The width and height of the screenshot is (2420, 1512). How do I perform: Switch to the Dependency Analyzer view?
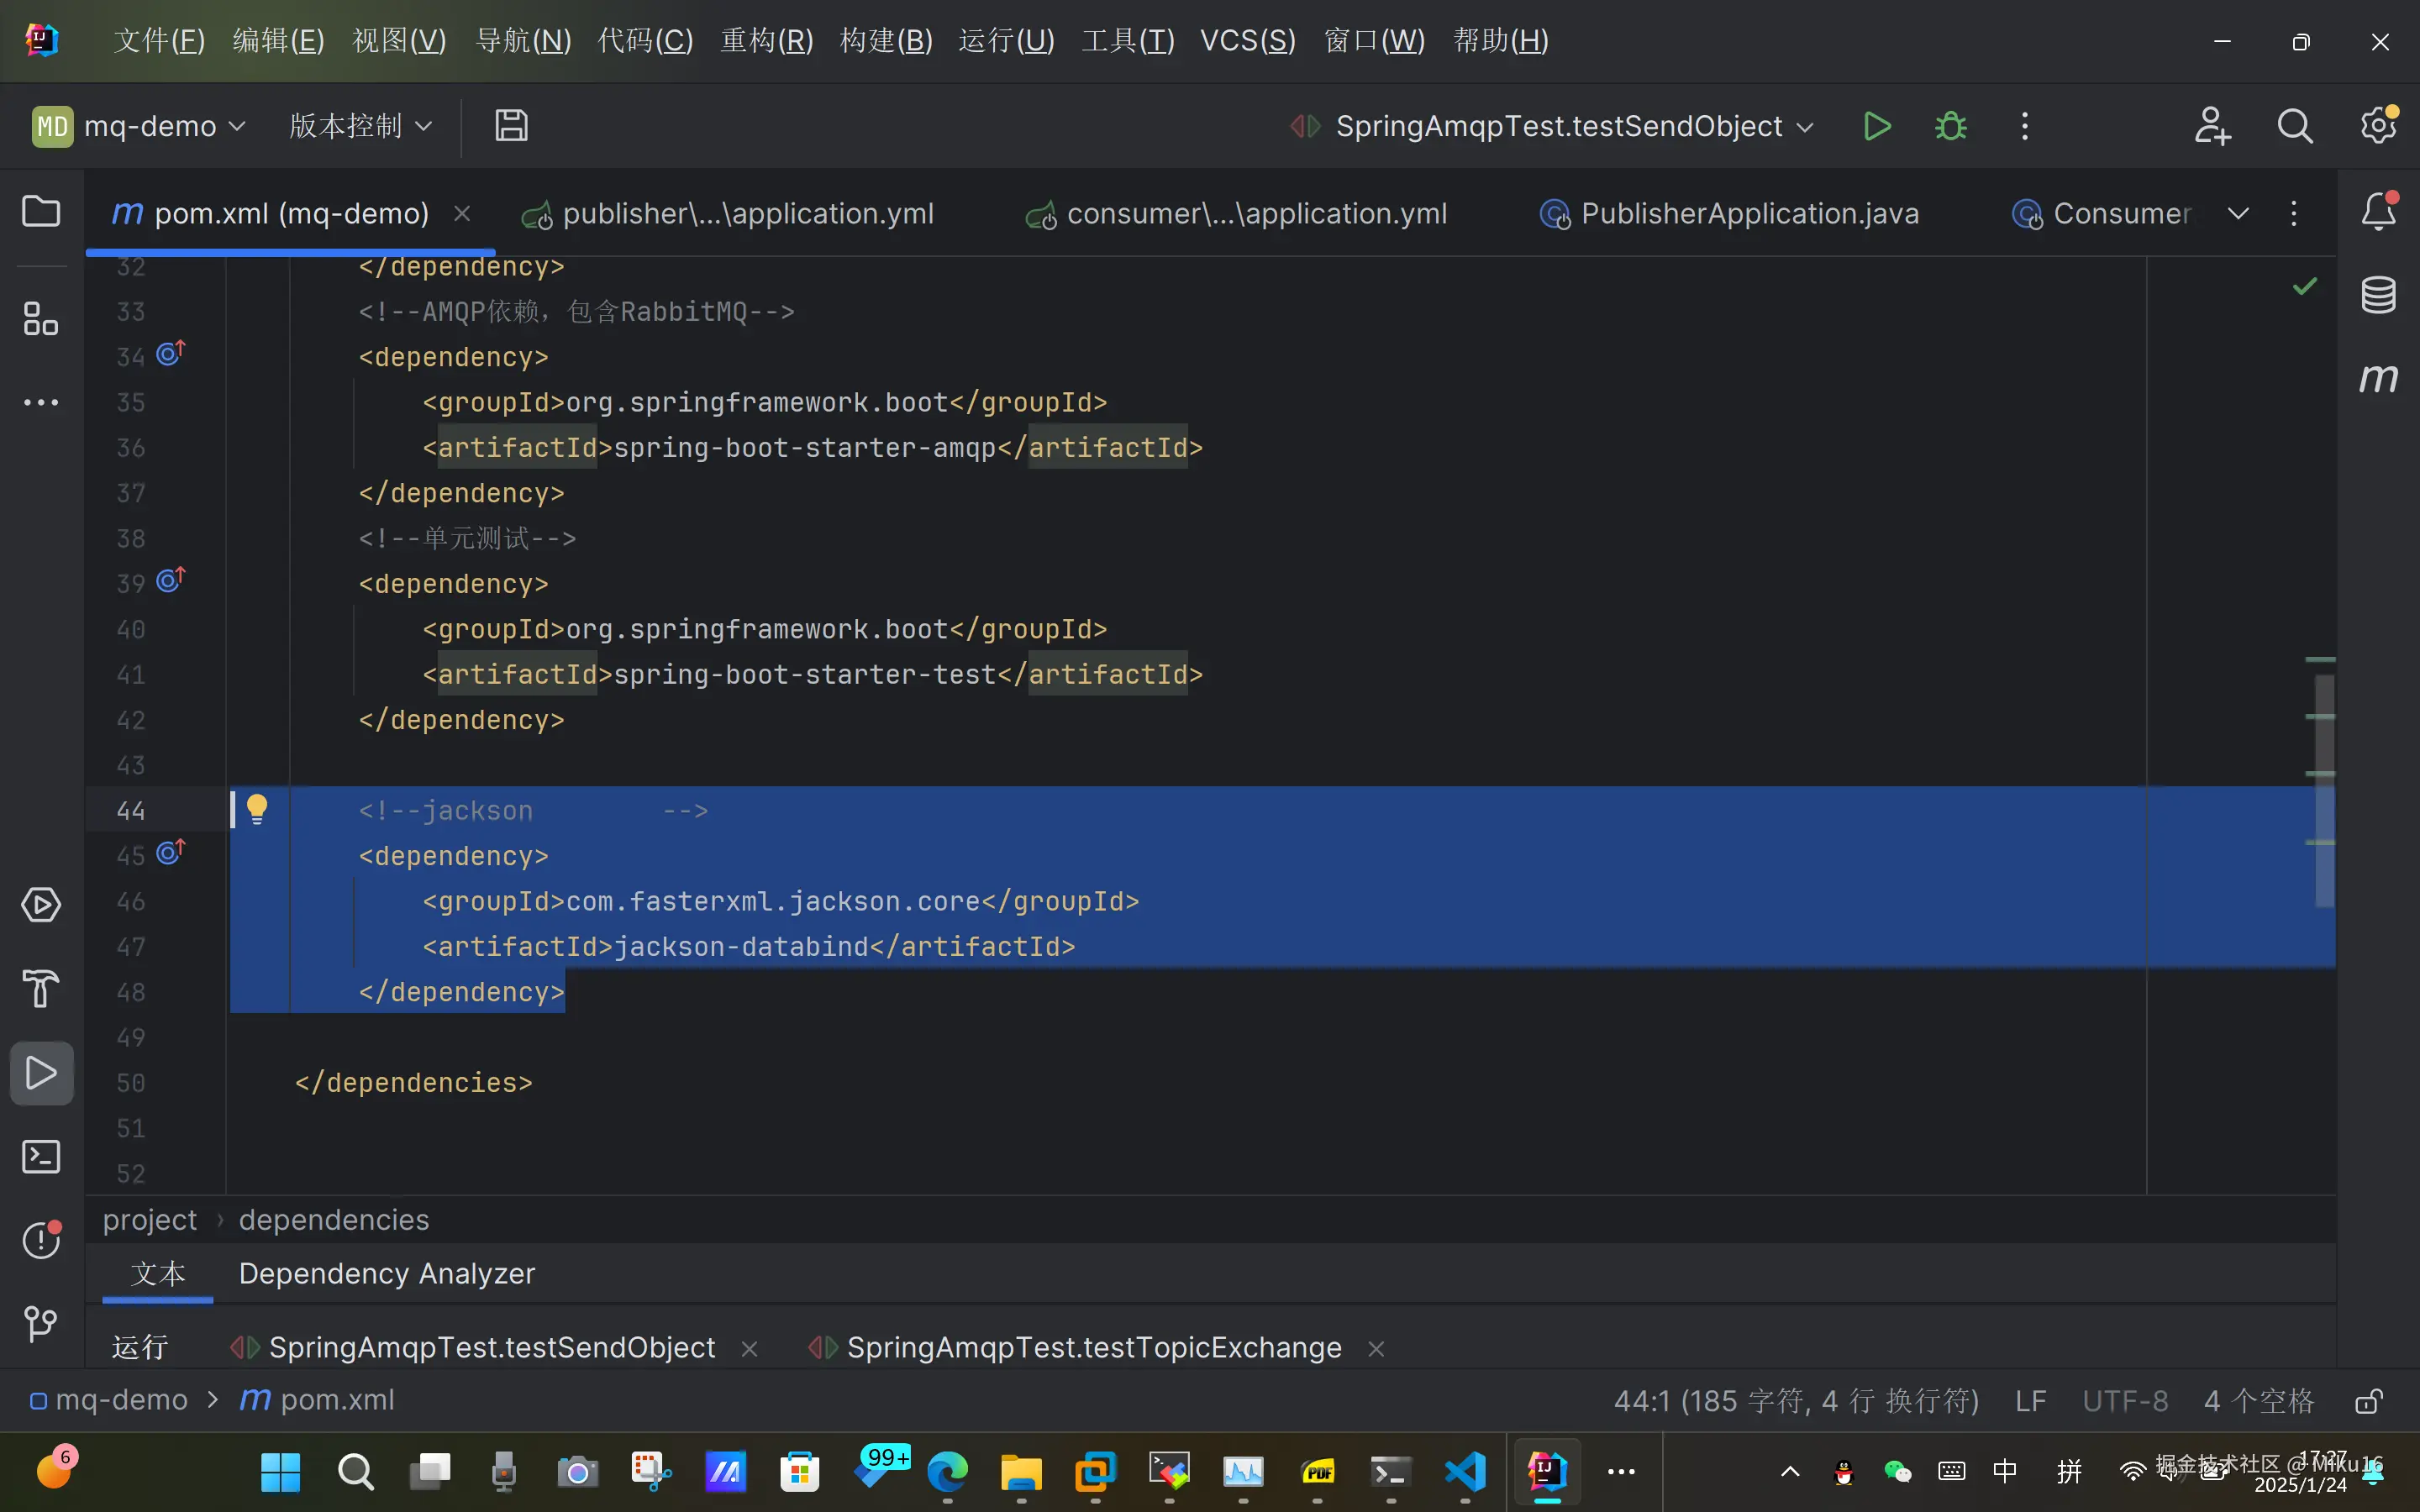pos(387,1273)
